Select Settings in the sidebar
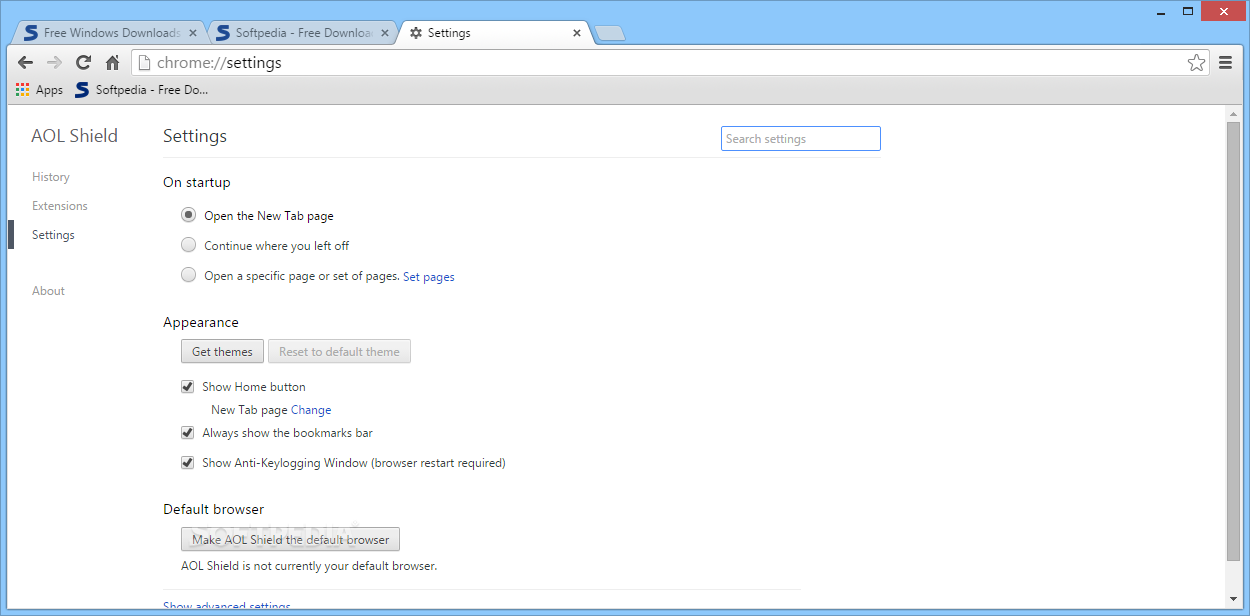The width and height of the screenshot is (1250, 616). 53,235
